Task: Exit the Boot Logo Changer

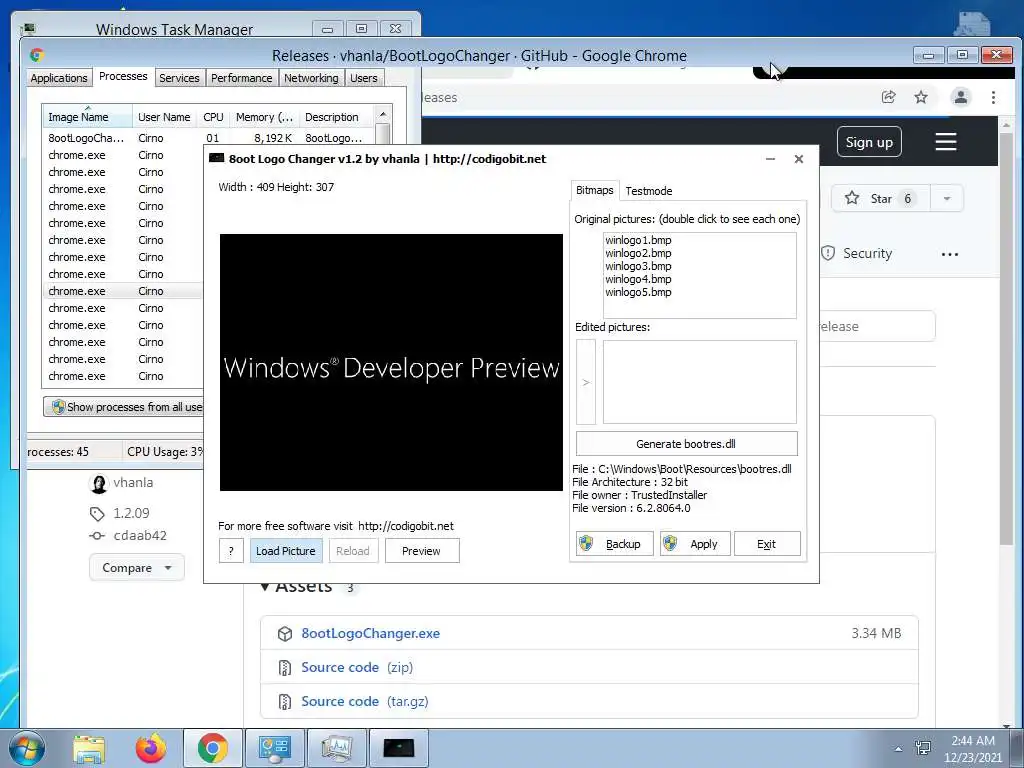Action: [x=767, y=544]
